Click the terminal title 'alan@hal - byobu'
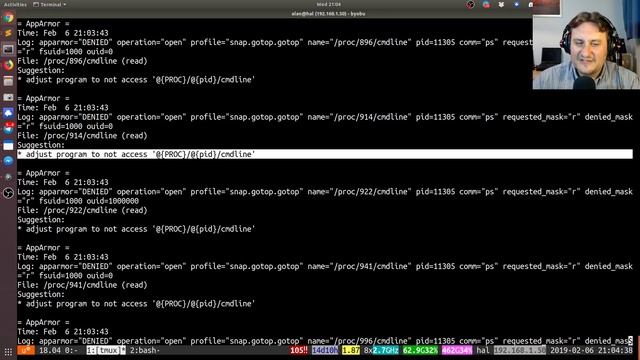The image size is (640, 360). [328, 13]
